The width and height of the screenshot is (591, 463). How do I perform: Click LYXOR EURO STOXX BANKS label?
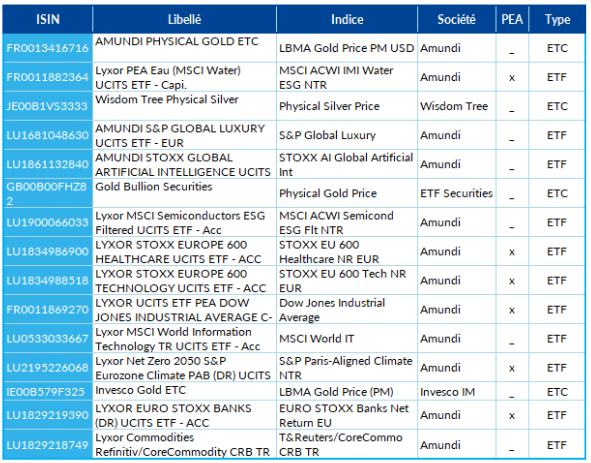(173, 415)
